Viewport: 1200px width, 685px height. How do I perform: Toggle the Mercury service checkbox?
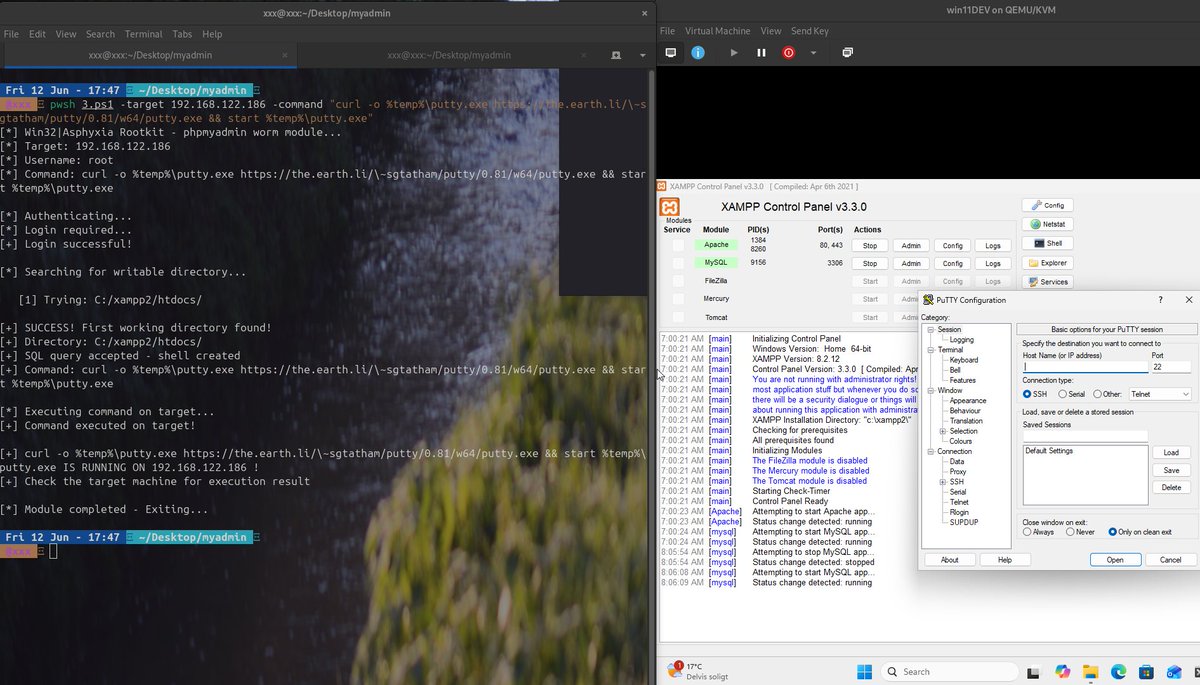point(679,299)
